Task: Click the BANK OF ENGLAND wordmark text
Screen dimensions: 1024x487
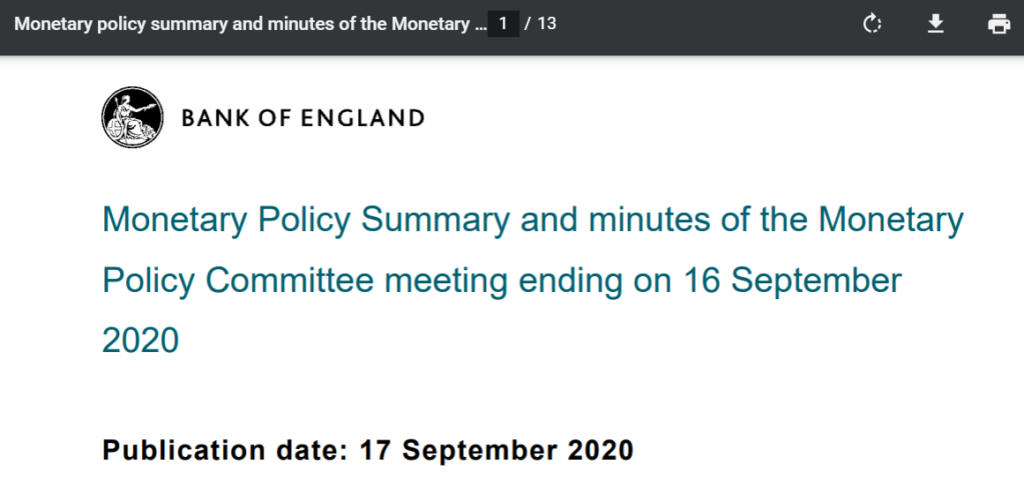Action: pyautogui.click(x=303, y=118)
